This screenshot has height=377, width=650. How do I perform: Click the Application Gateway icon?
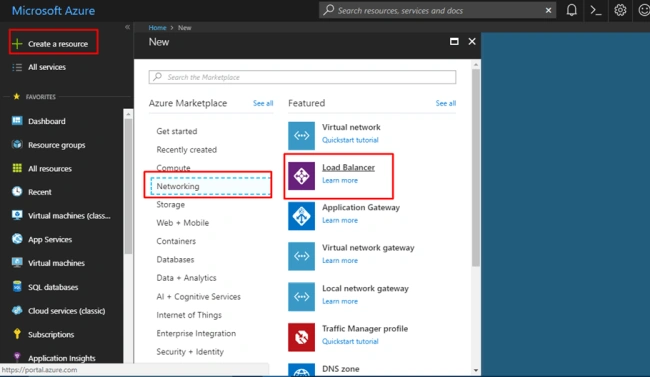coord(301,216)
